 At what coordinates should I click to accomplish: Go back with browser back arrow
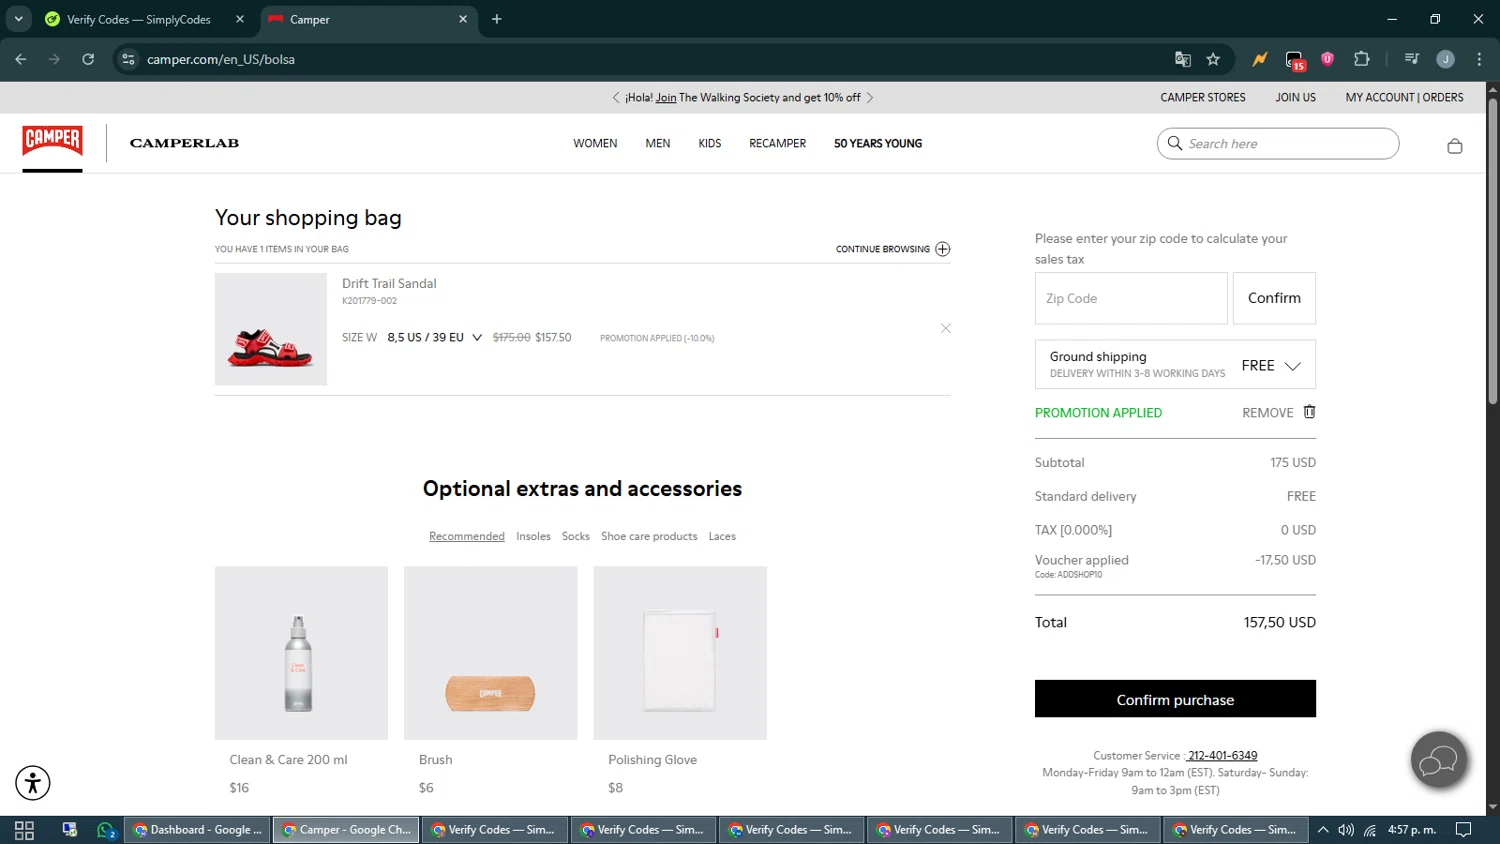[x=21, y=59]
